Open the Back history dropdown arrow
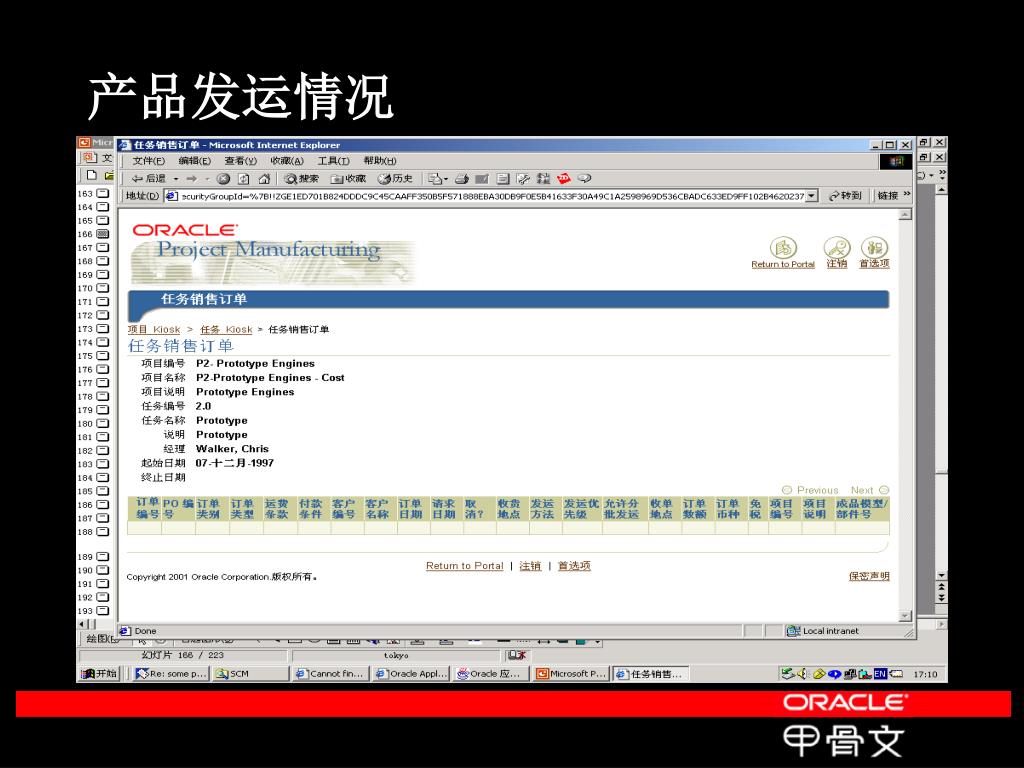Image resolution: width=1024 pixels, height=768 pixels. coord(176,178)
